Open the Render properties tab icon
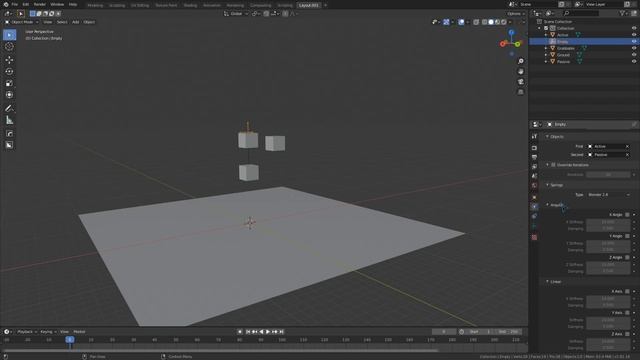 pos(534,148)
